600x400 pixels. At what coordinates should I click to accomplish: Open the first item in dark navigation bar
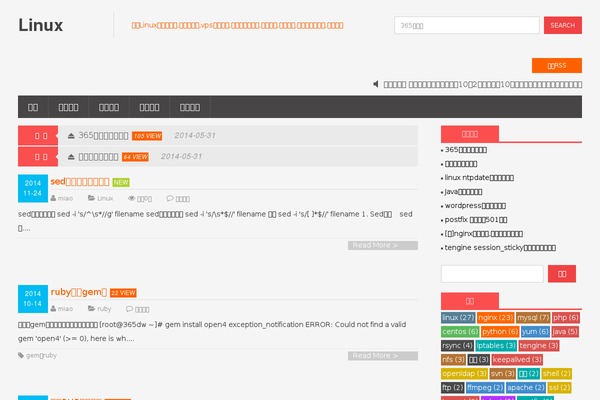(33, 107)
